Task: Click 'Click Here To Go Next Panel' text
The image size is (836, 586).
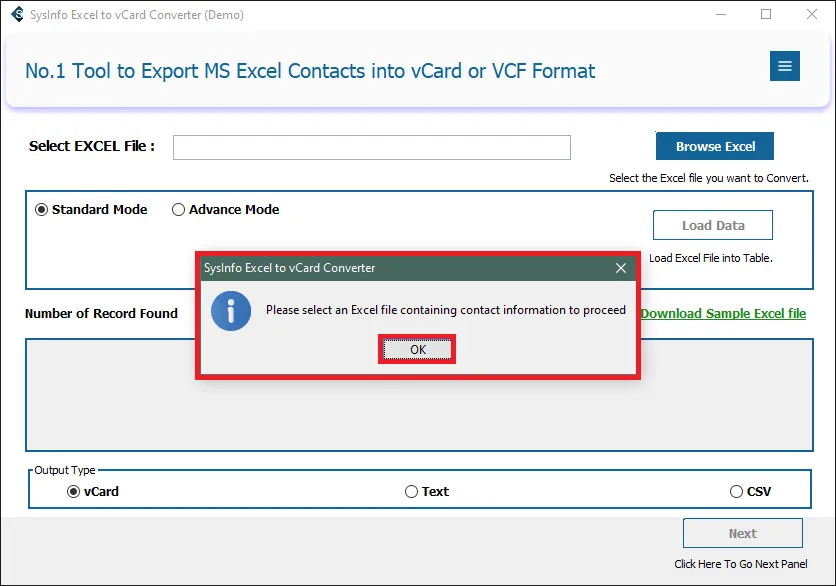Action: tap(741, 564)
